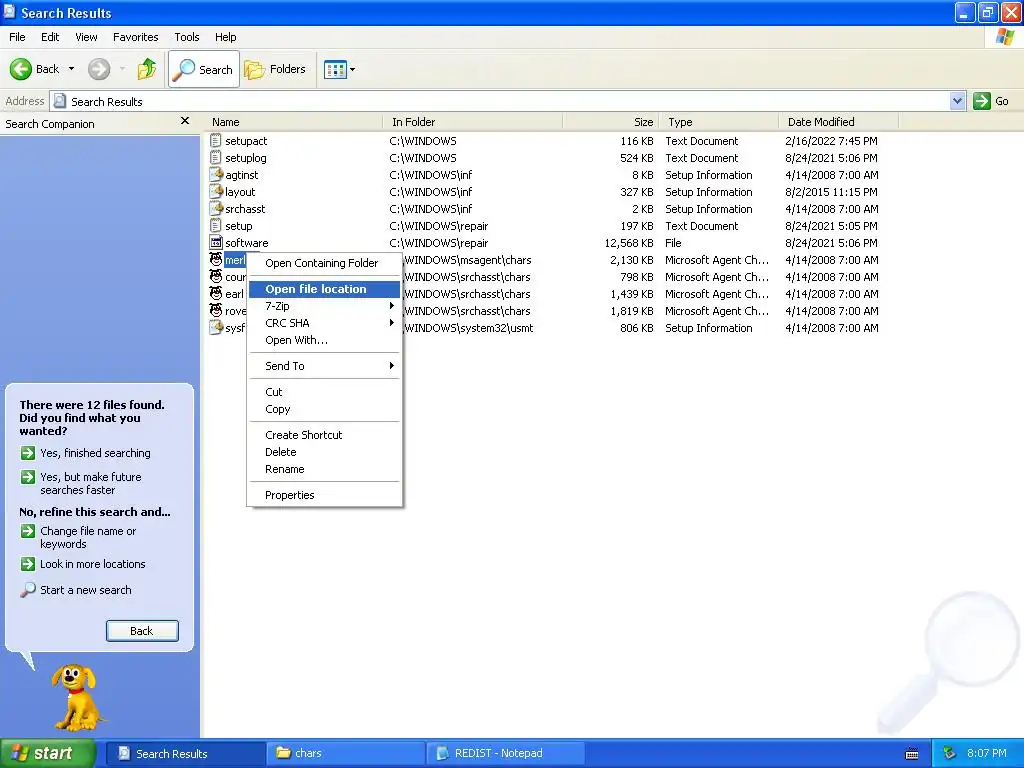Click Change file name or keywords
Viewport: 1024px width, 768px height.
point(88,537)
